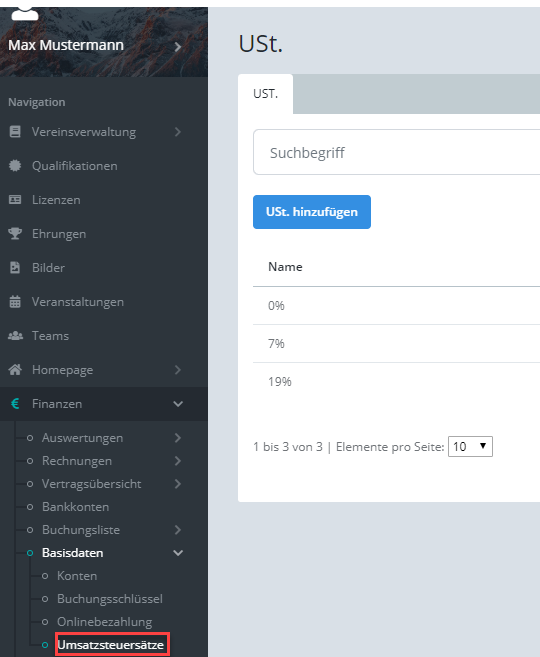Open the Elemente pro Seite dropdown
The width and height of the screenshot is (540, 657).
(x=470, y=446)
